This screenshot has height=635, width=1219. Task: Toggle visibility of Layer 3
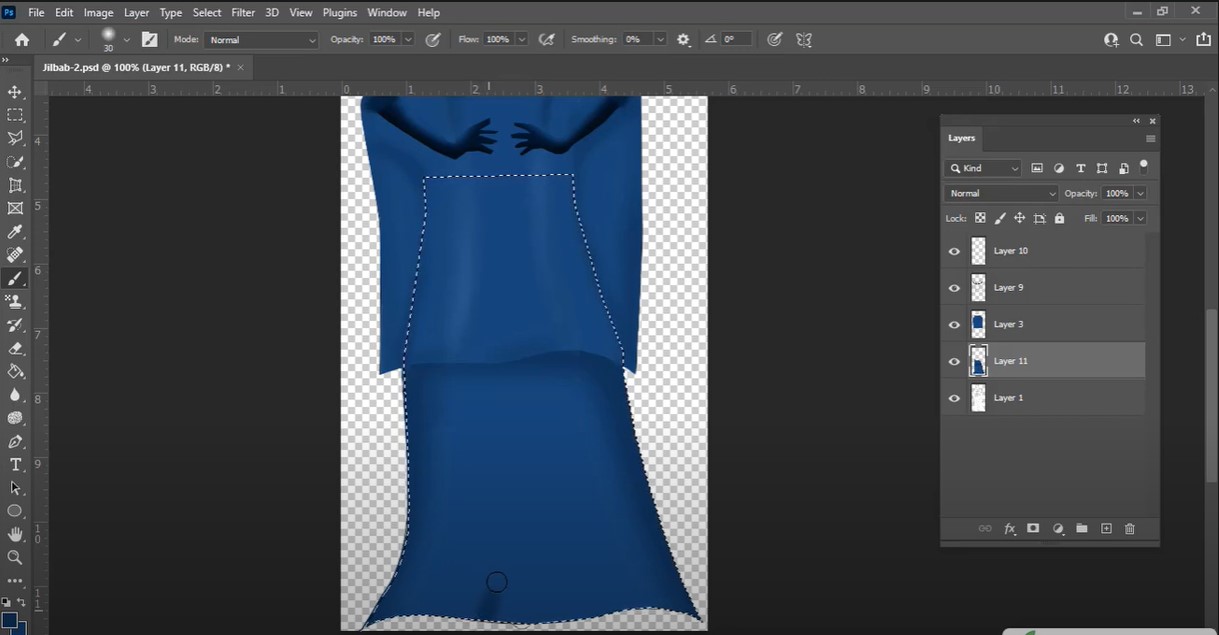pos(954,325)
